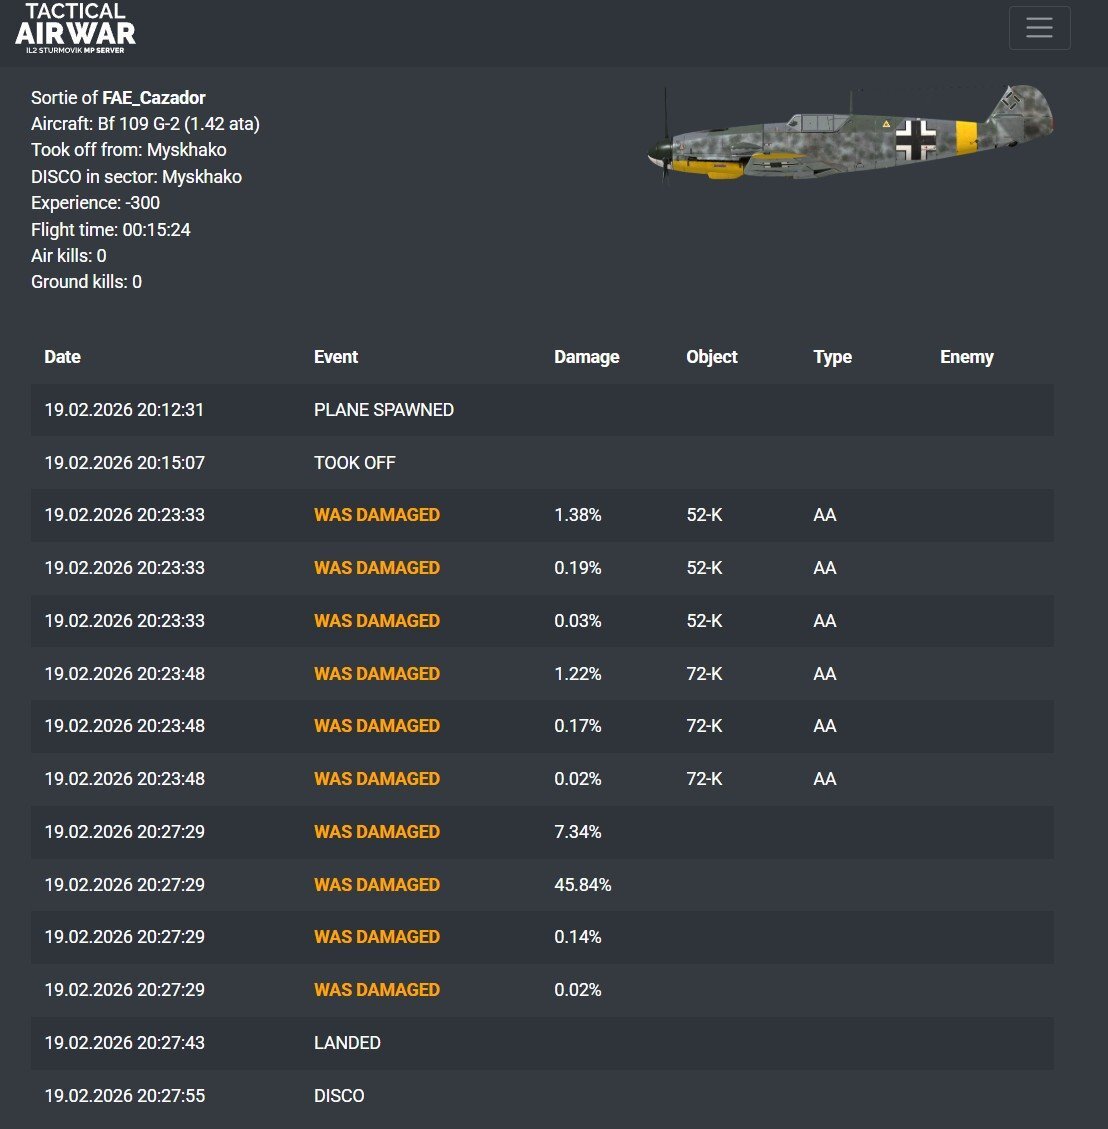Click the Bf 109 aircraft image
1108x1129 pixels.
(849, 136)
